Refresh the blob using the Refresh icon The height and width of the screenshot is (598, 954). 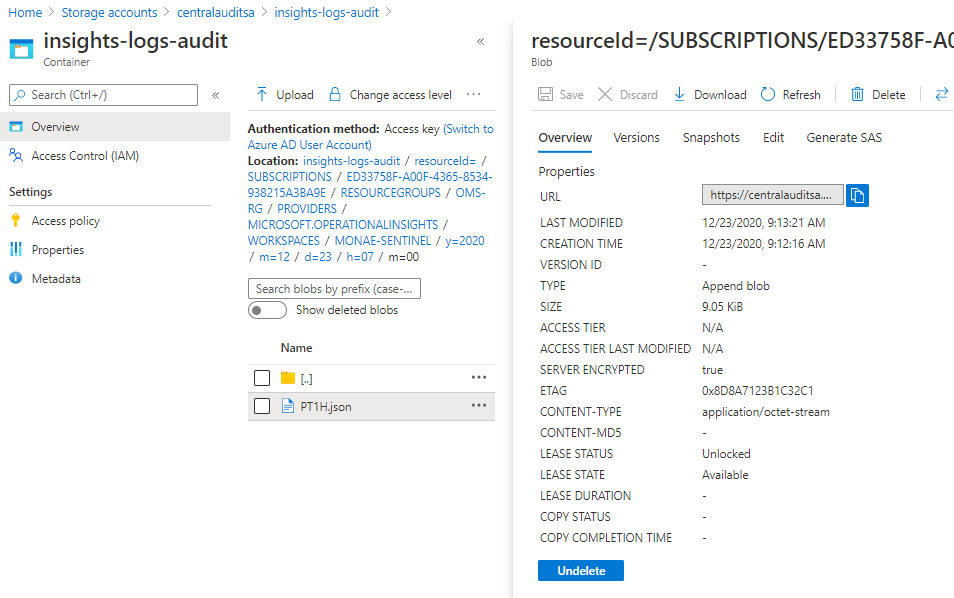tap(790, 93)
